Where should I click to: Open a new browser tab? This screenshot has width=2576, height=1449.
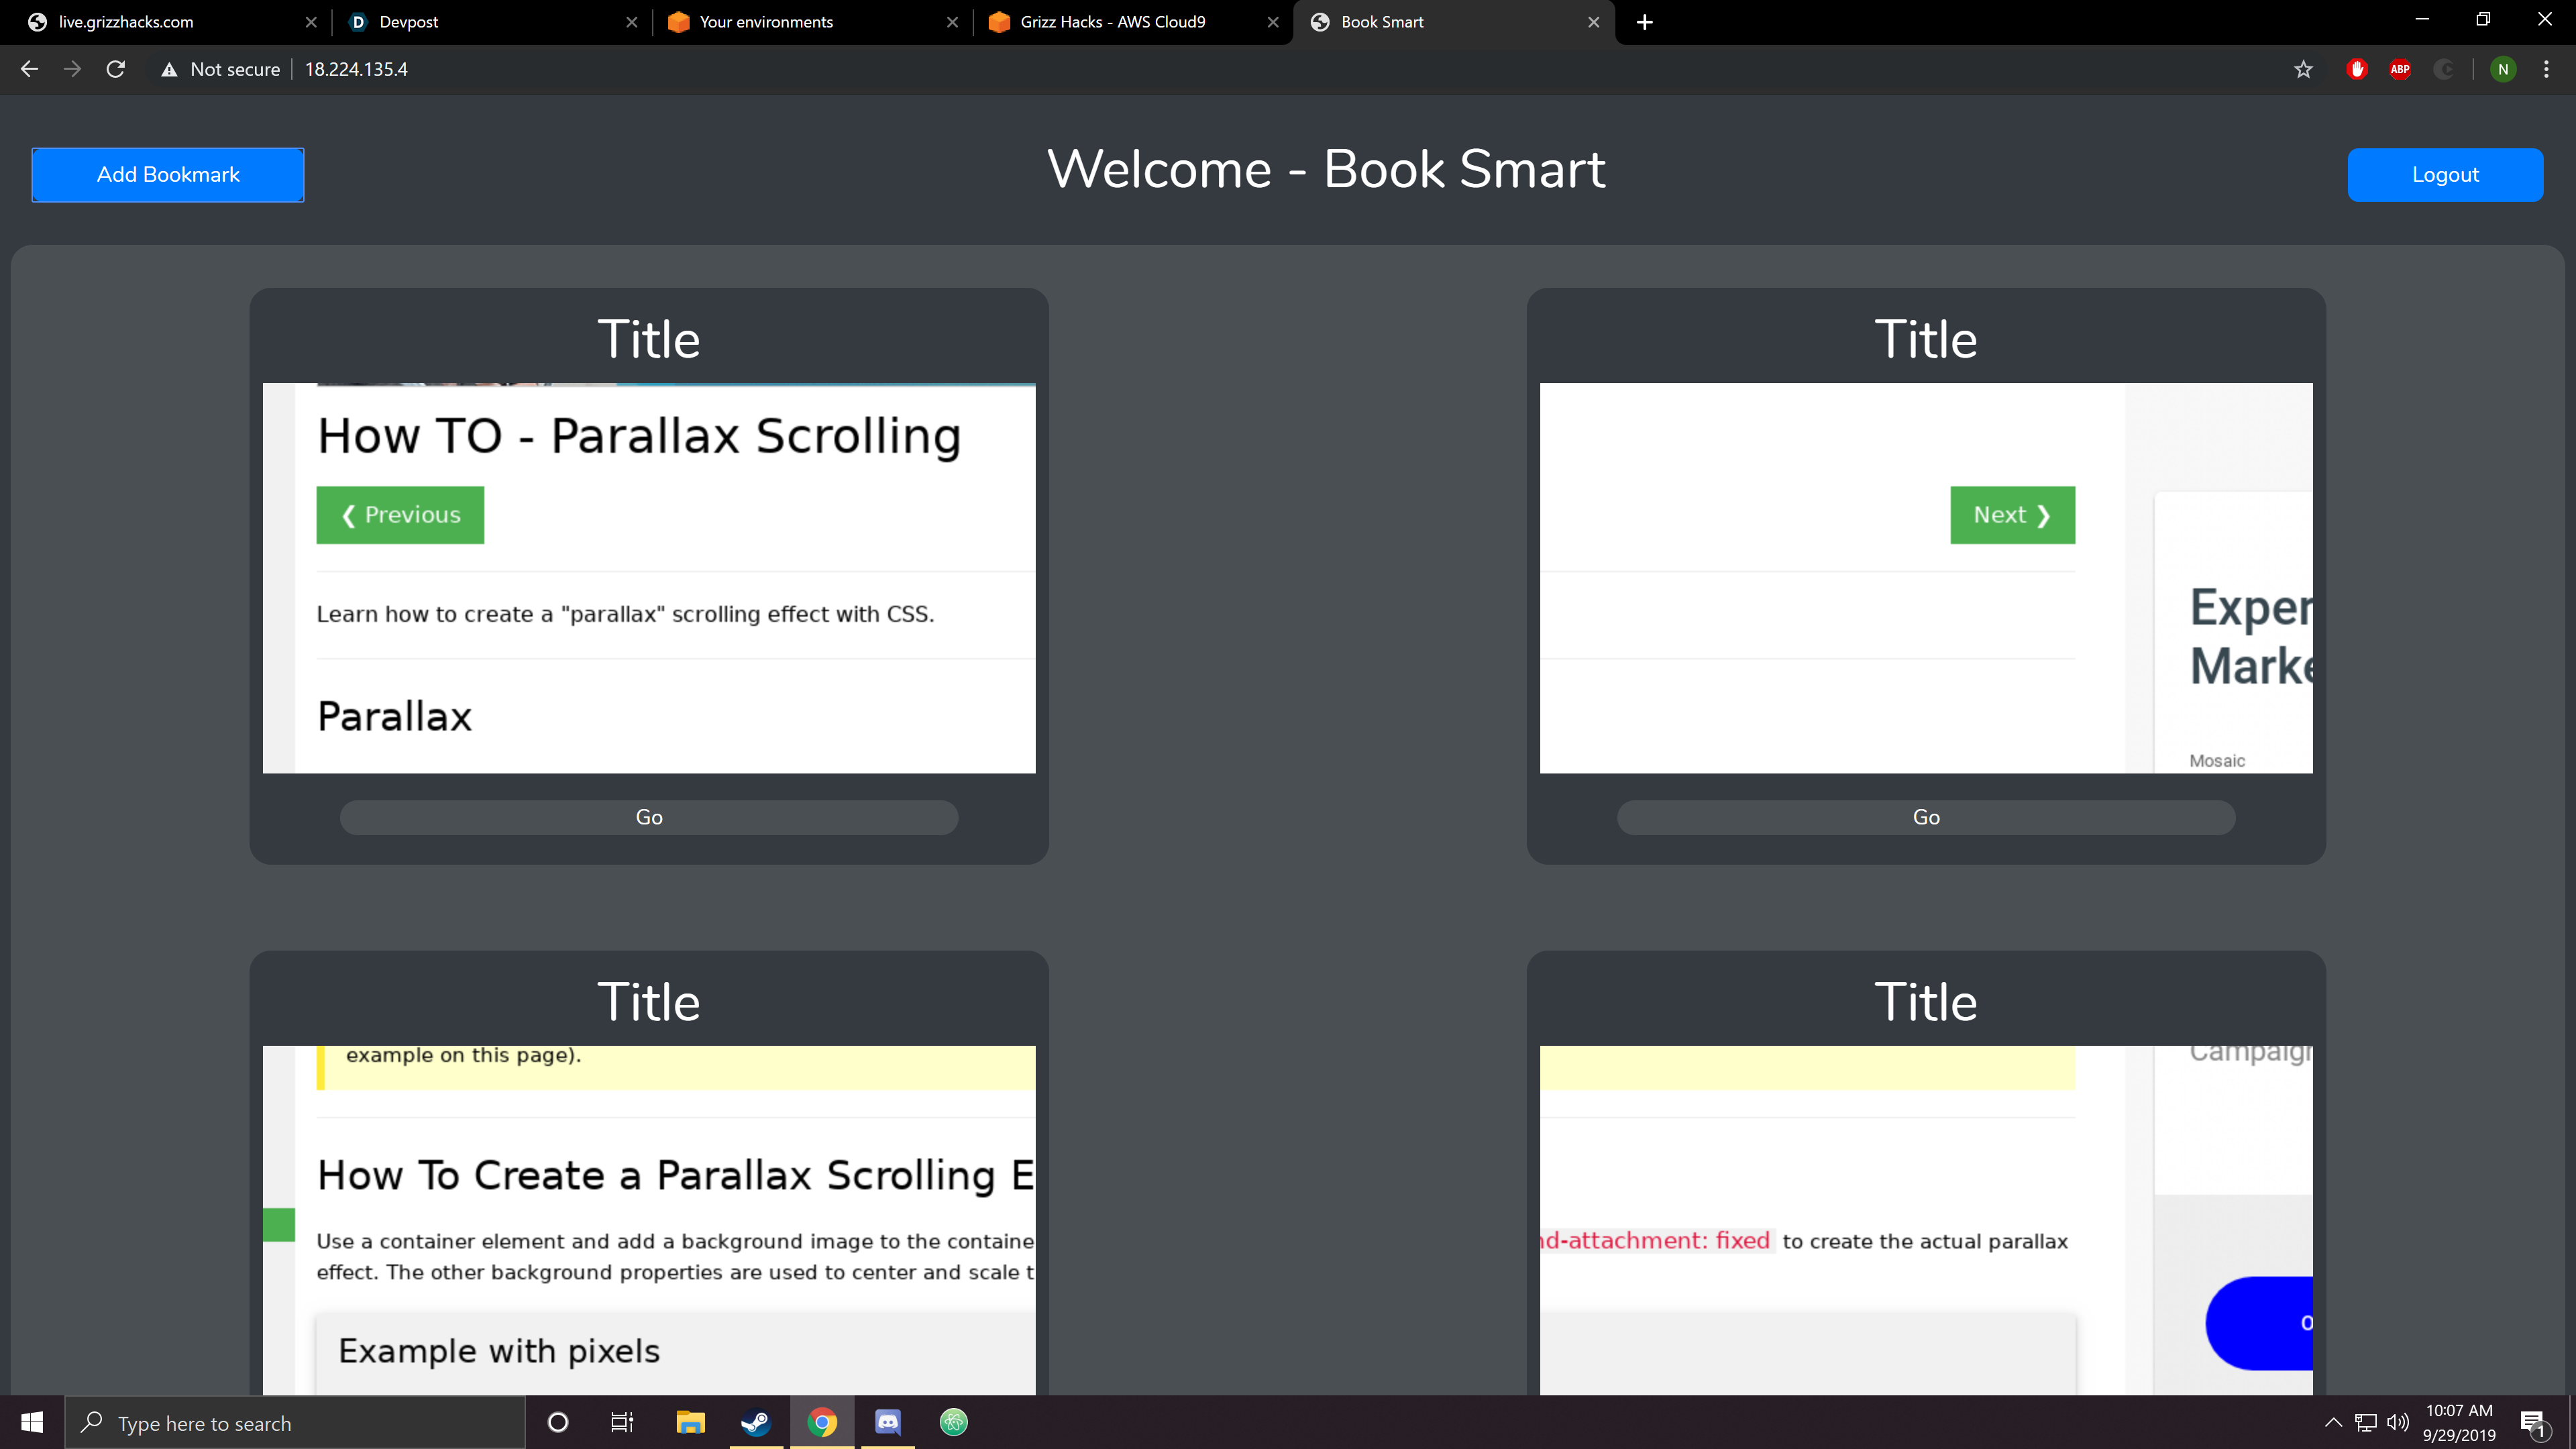[x=1645, y=22]
